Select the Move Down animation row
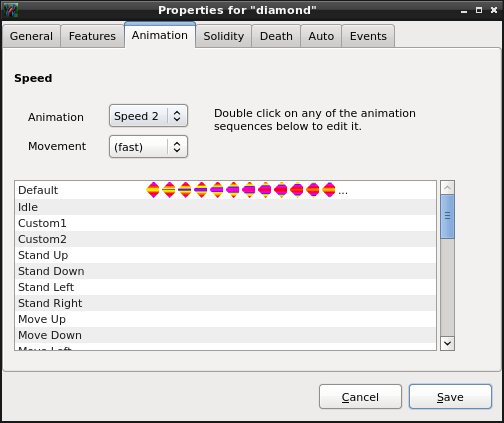The width and height of the screenshot is (504, 423). (x=225, y=335)
